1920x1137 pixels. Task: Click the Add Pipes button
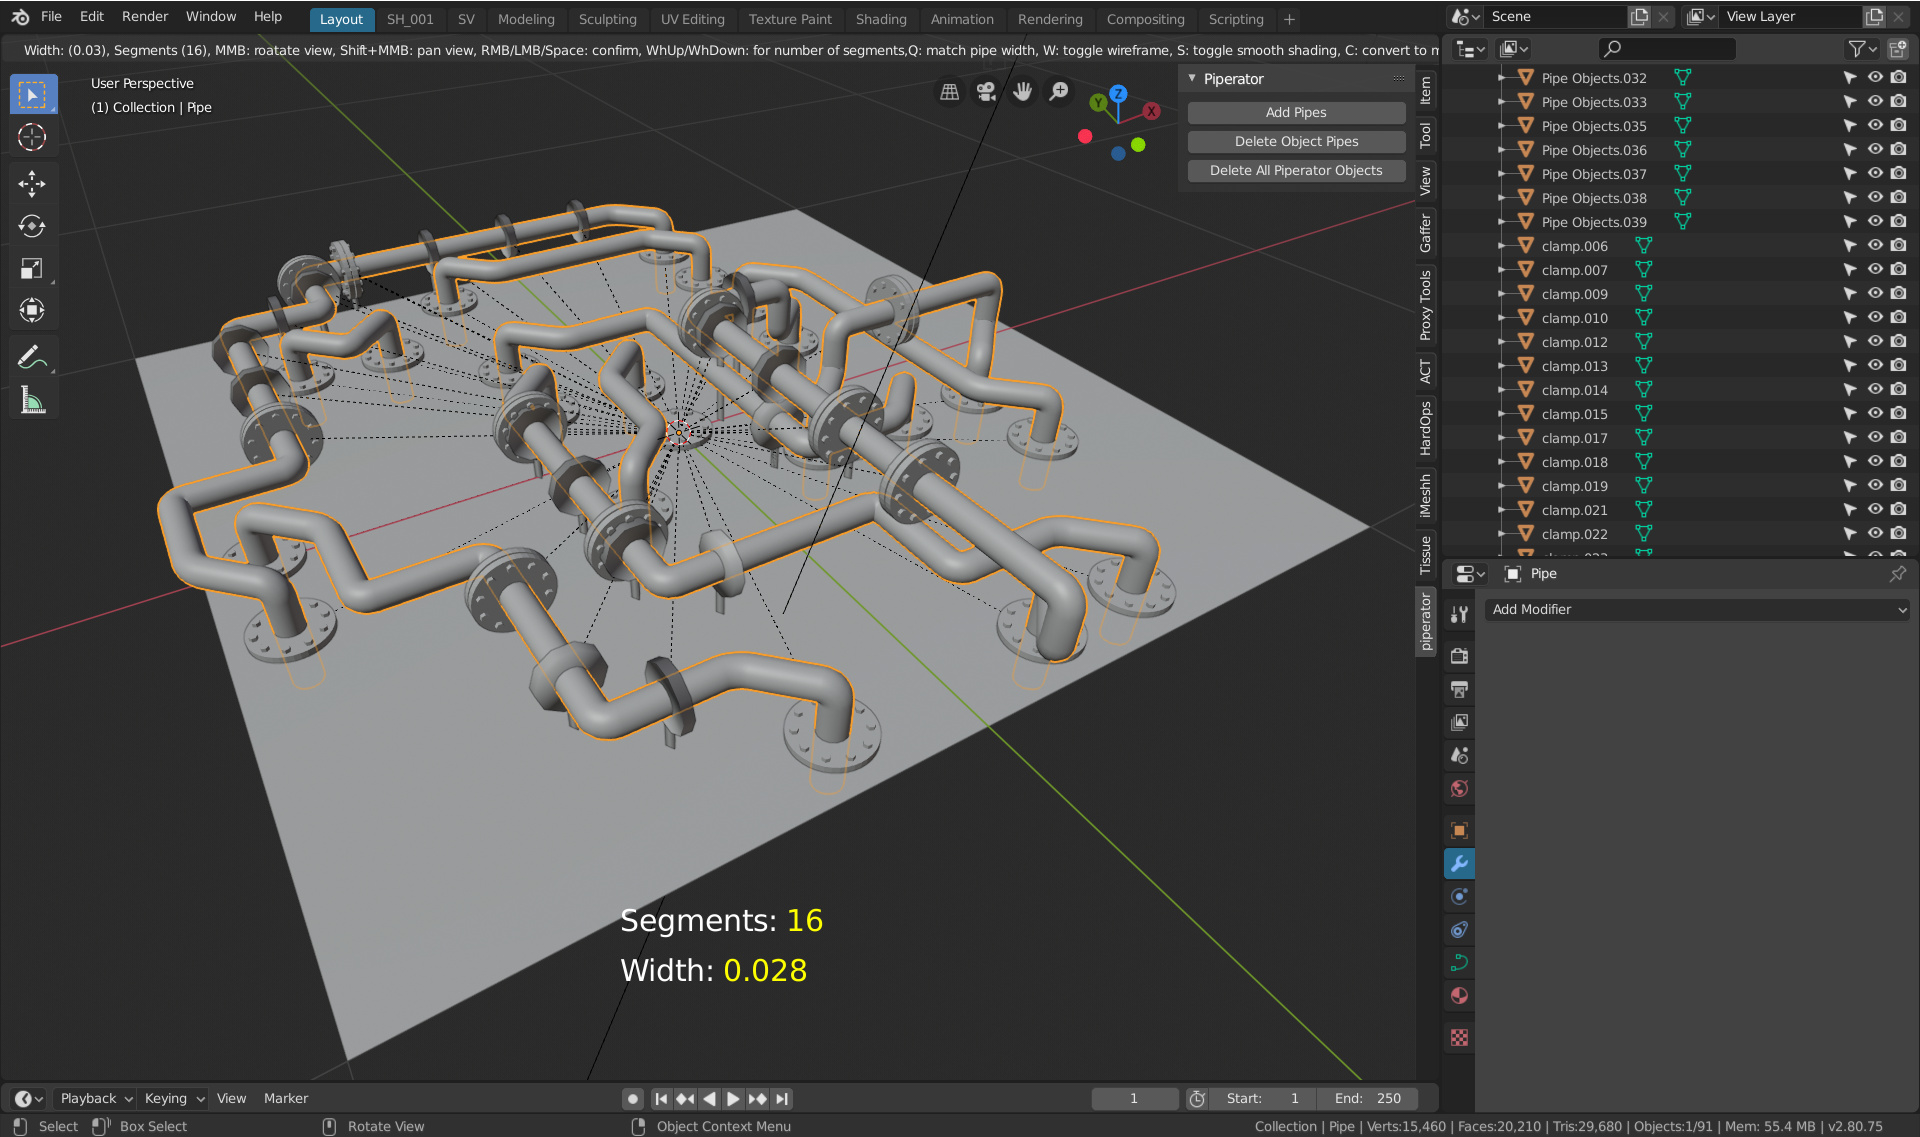tap(1295, 112)
